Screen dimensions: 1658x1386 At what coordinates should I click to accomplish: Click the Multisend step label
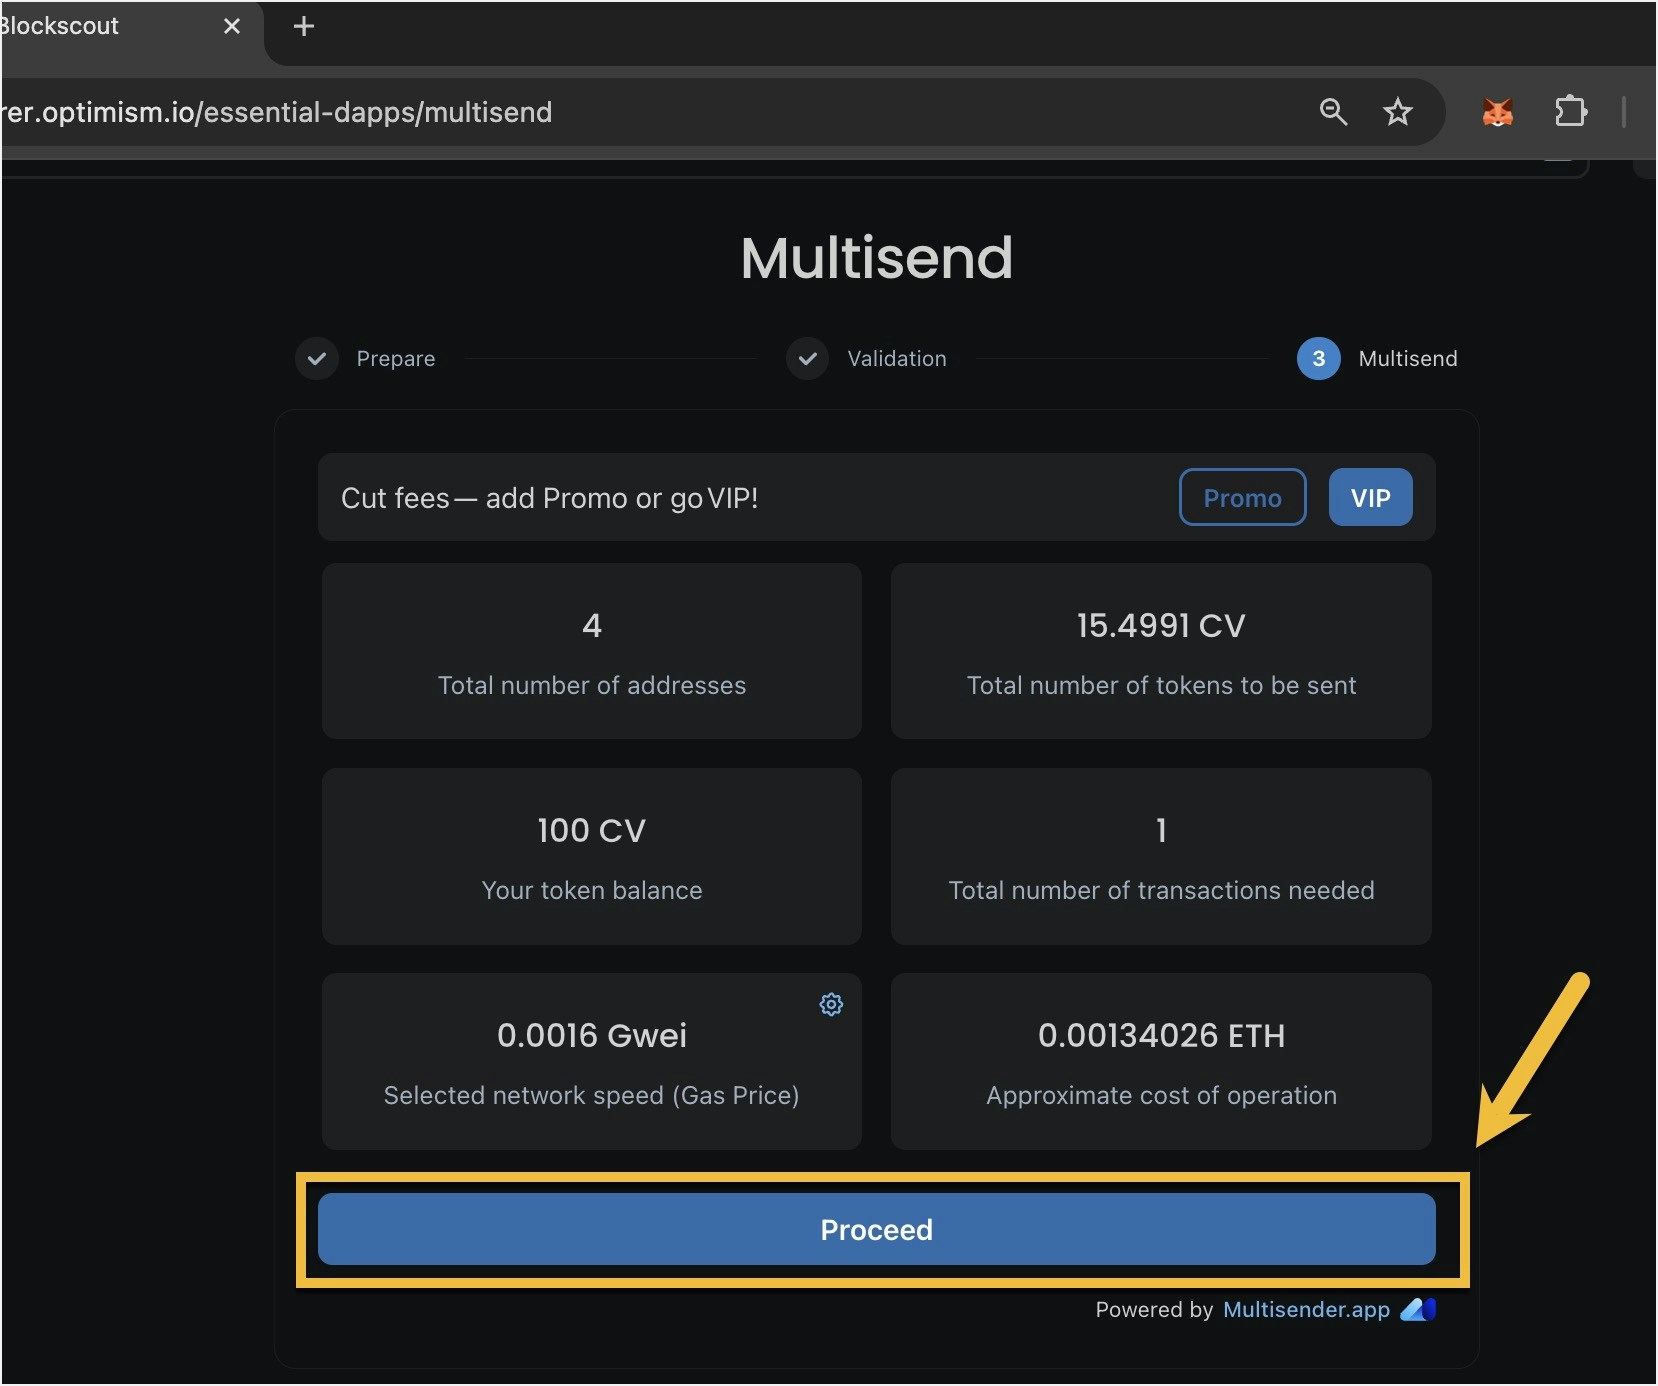click(x=1407, y=358)
